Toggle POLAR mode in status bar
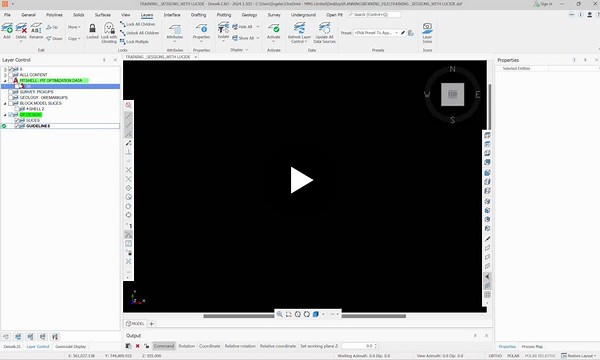Image resolution: width=600 pixels, height=360 pixels. click(513, 356)
